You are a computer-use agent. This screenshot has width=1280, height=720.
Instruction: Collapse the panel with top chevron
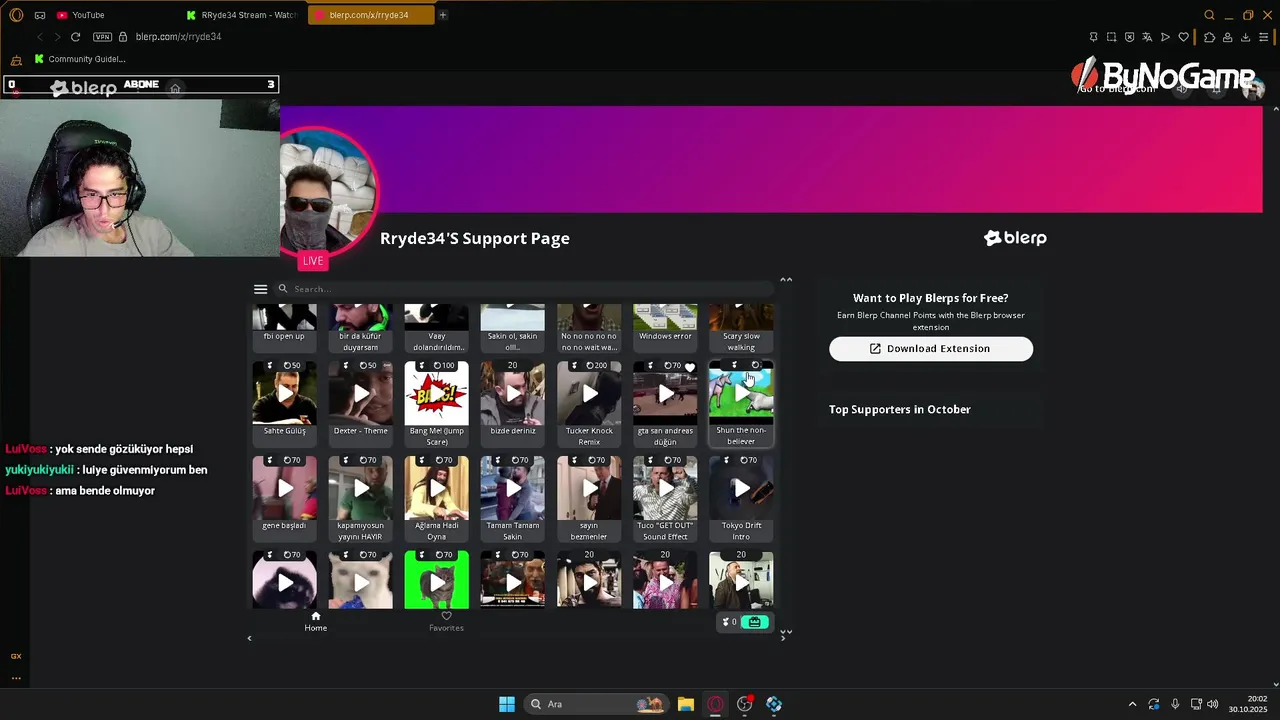(786, 280)
